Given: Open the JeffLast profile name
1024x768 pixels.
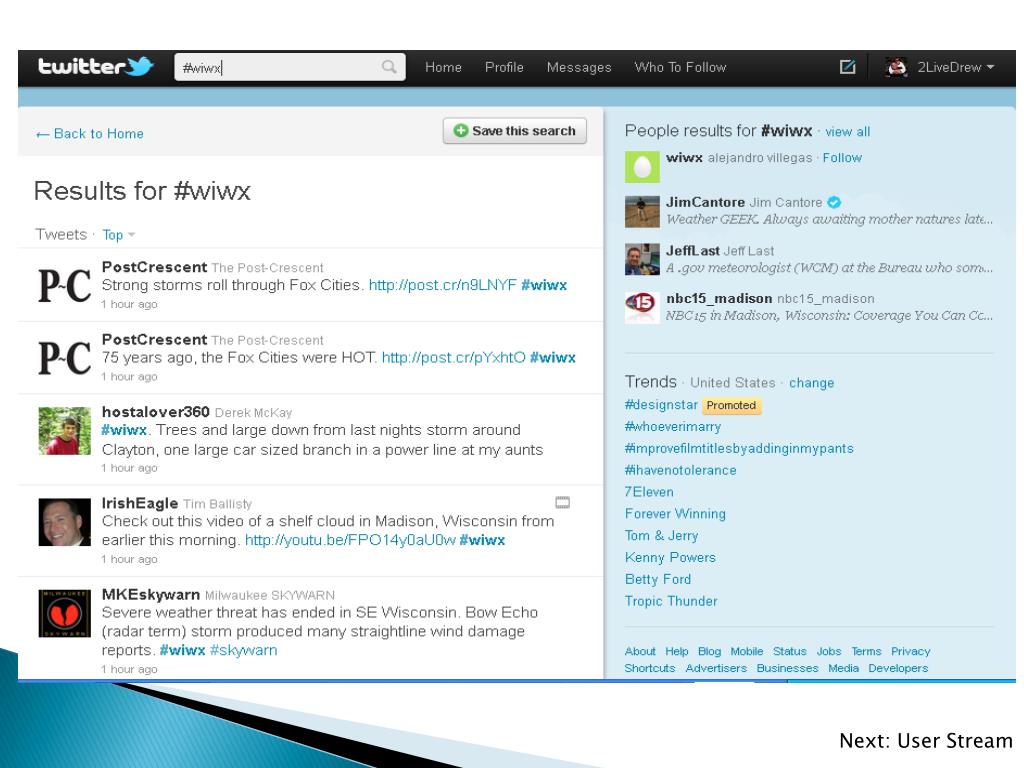Looking at the screenshot, I should pos(693,251).
